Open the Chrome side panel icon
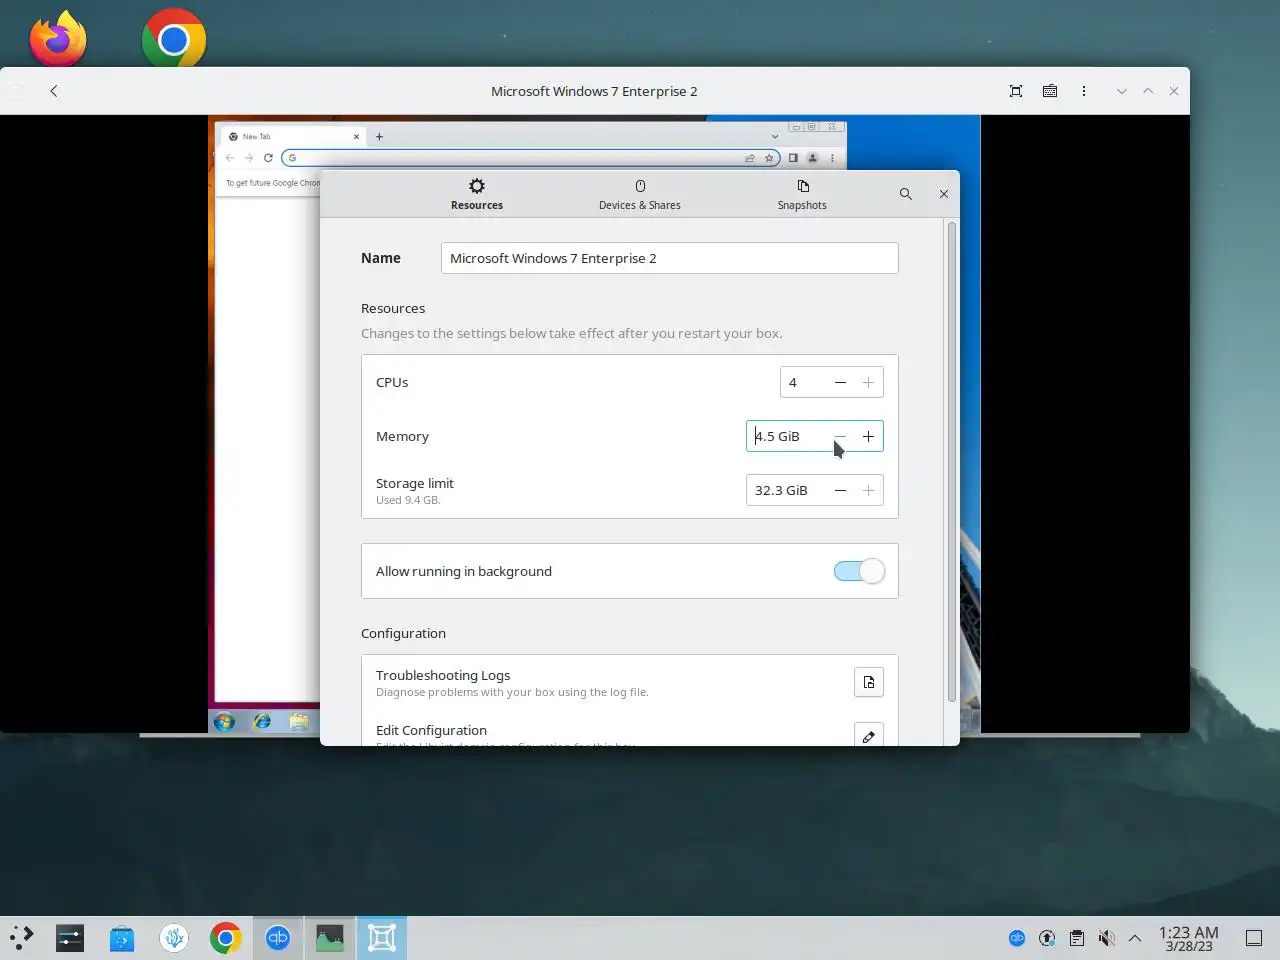 793,158
